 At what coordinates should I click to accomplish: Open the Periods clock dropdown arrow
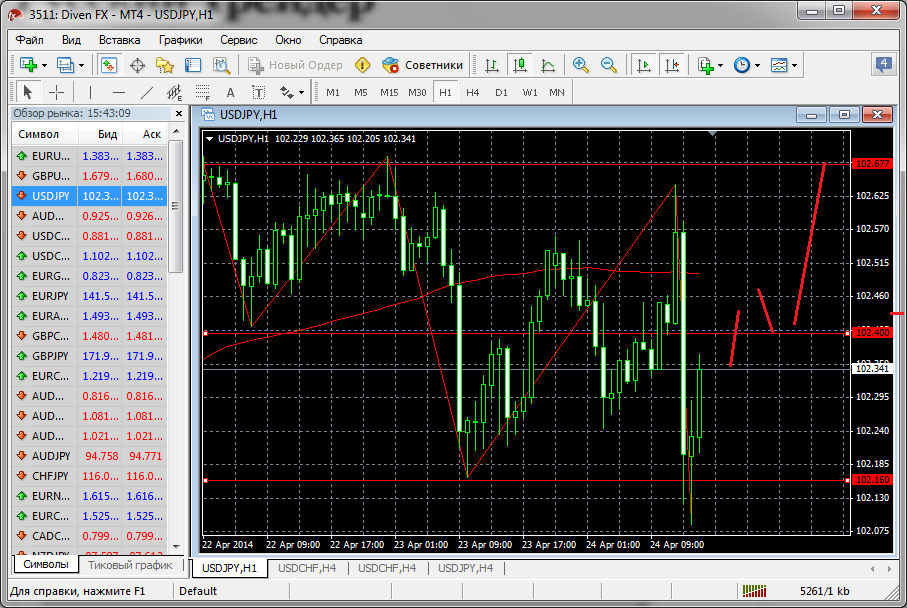coord(757,65)
